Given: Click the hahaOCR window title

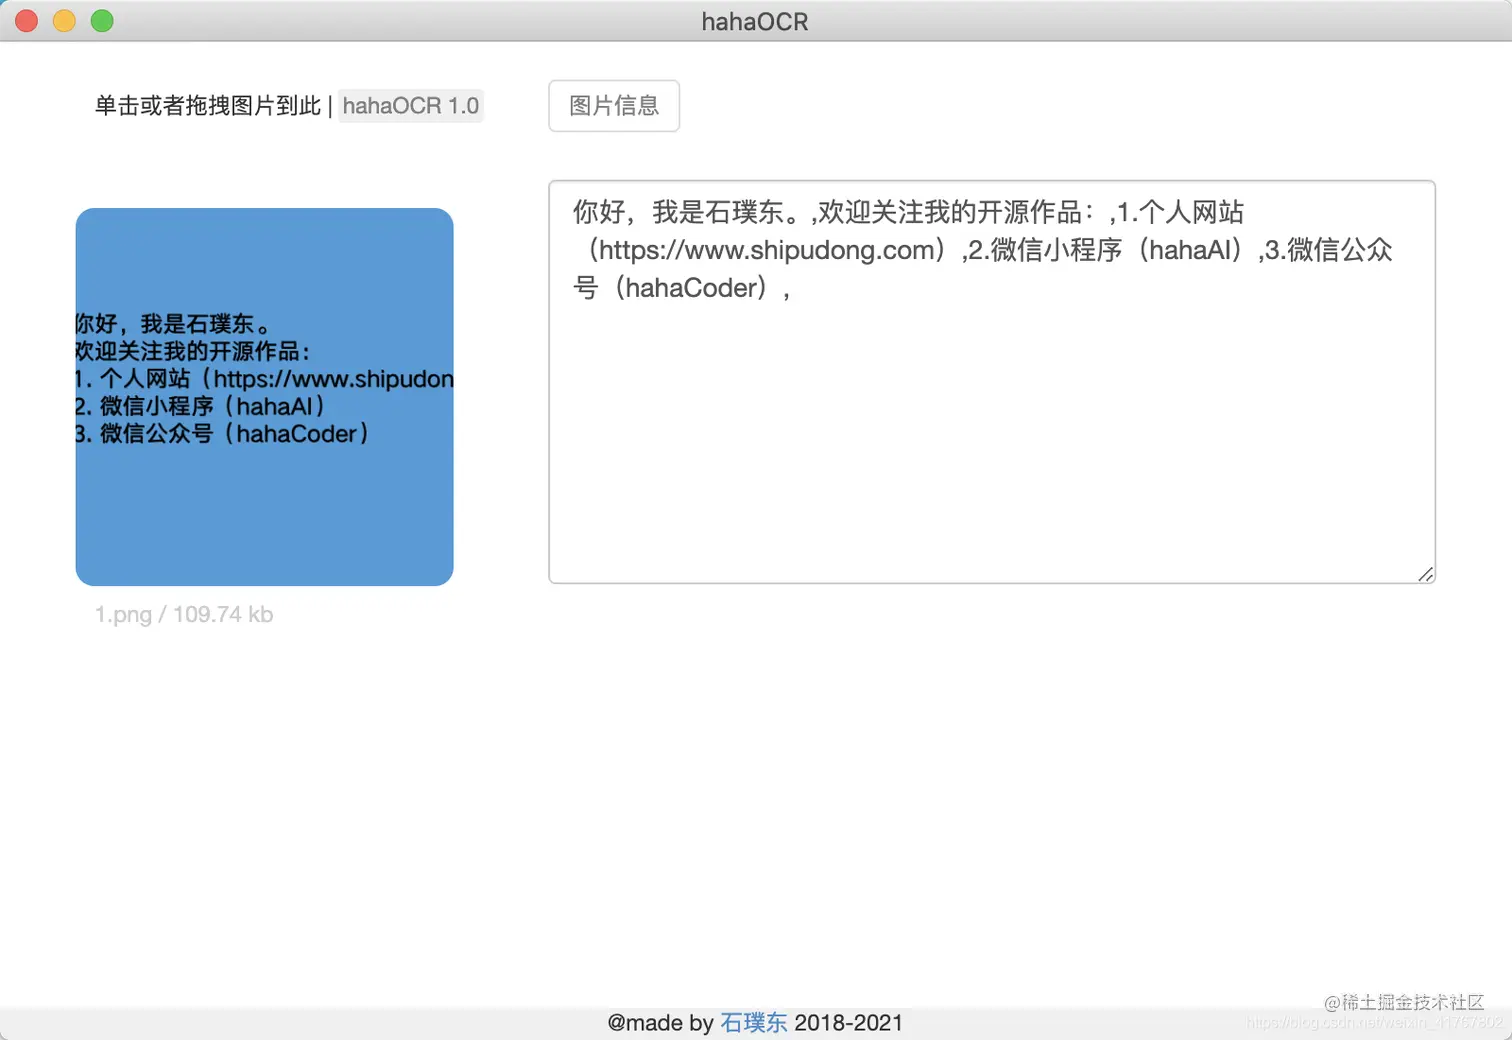Looking at the screenshot, I should click(x=755, y=21).
